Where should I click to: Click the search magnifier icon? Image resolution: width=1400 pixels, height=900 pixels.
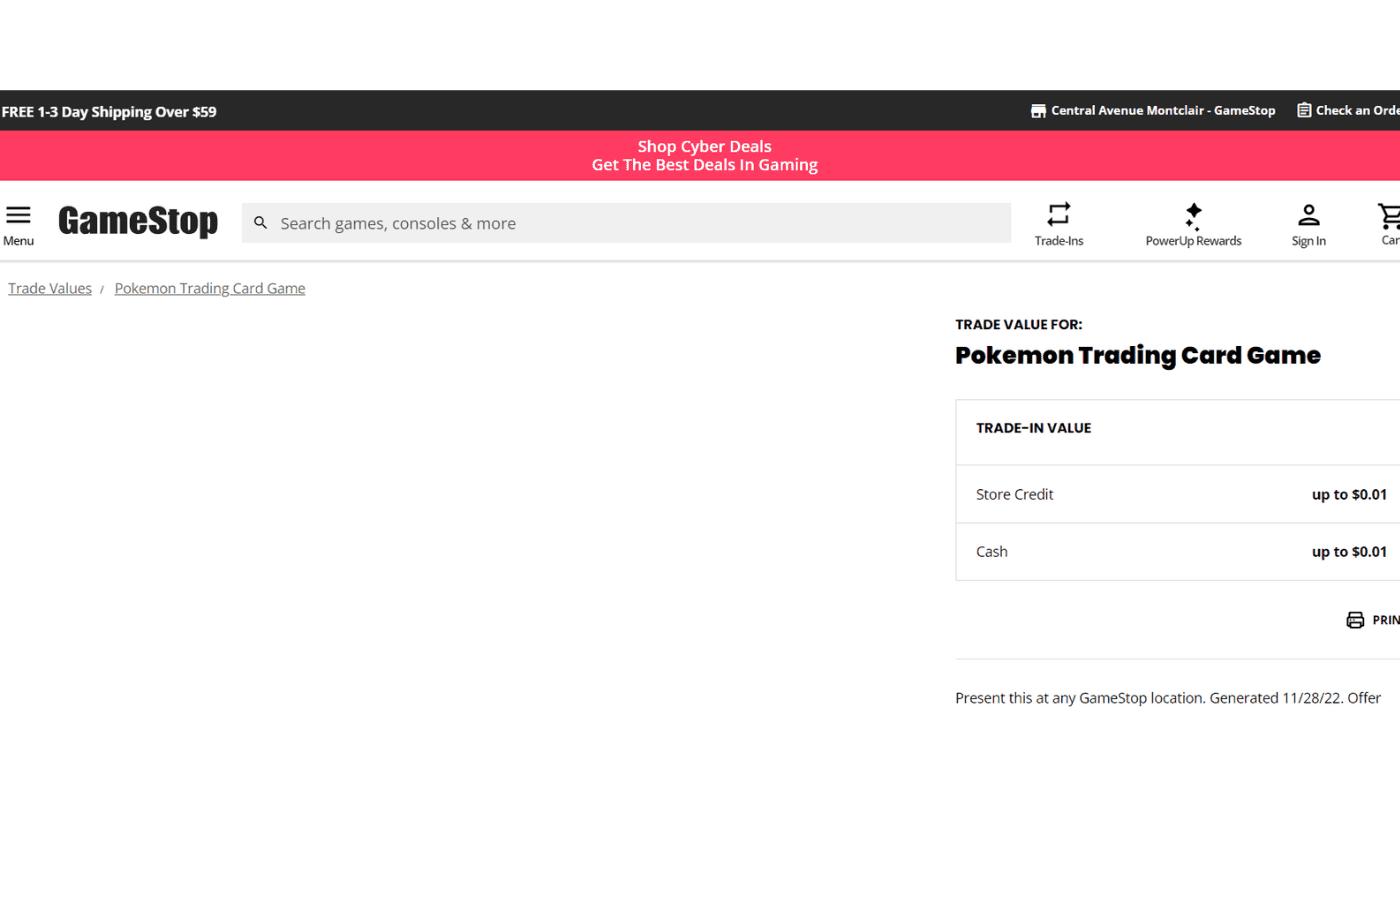click(260, 223)
